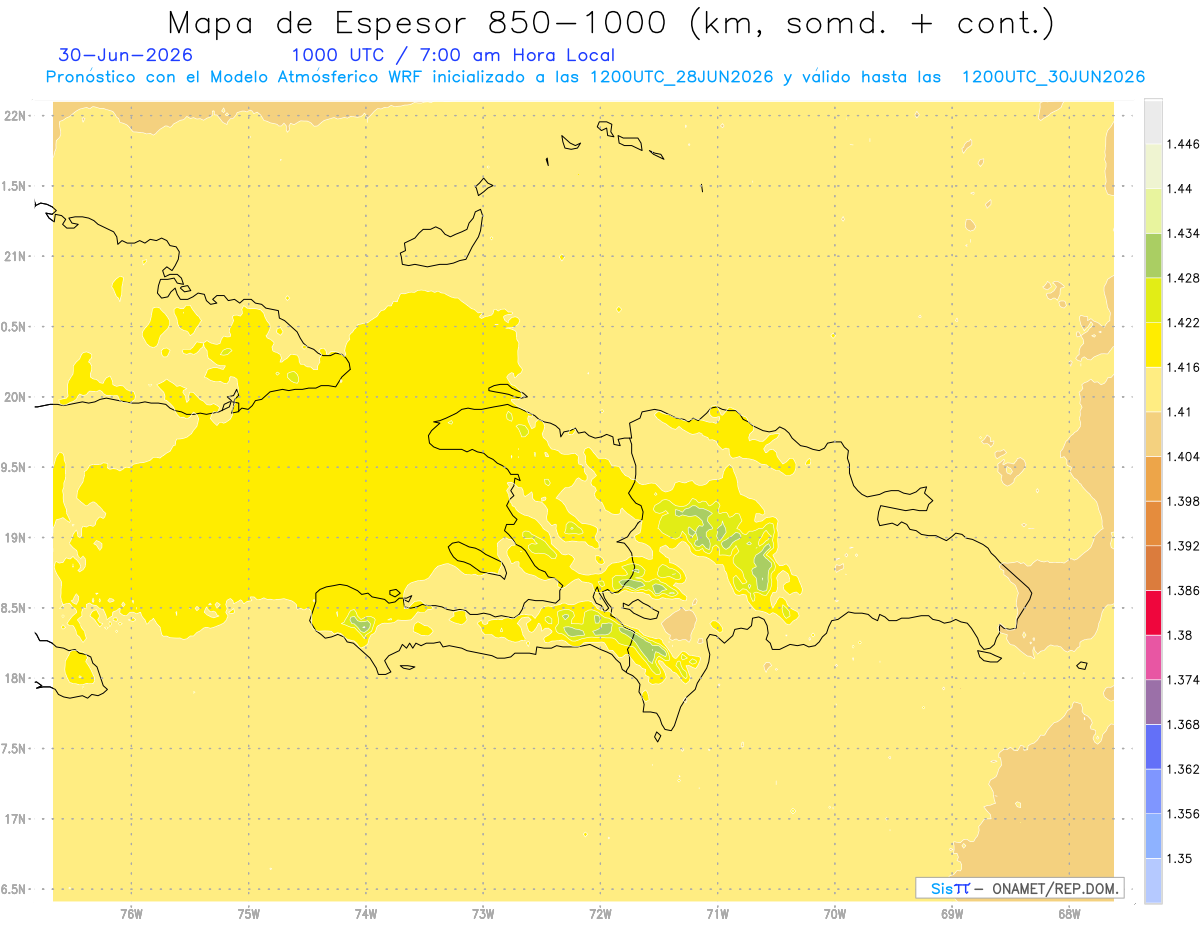Screen dimensions: 1200x927
Task: Click legend value '1.374'
Action: pyautogui.click(x=1185, y=680)
